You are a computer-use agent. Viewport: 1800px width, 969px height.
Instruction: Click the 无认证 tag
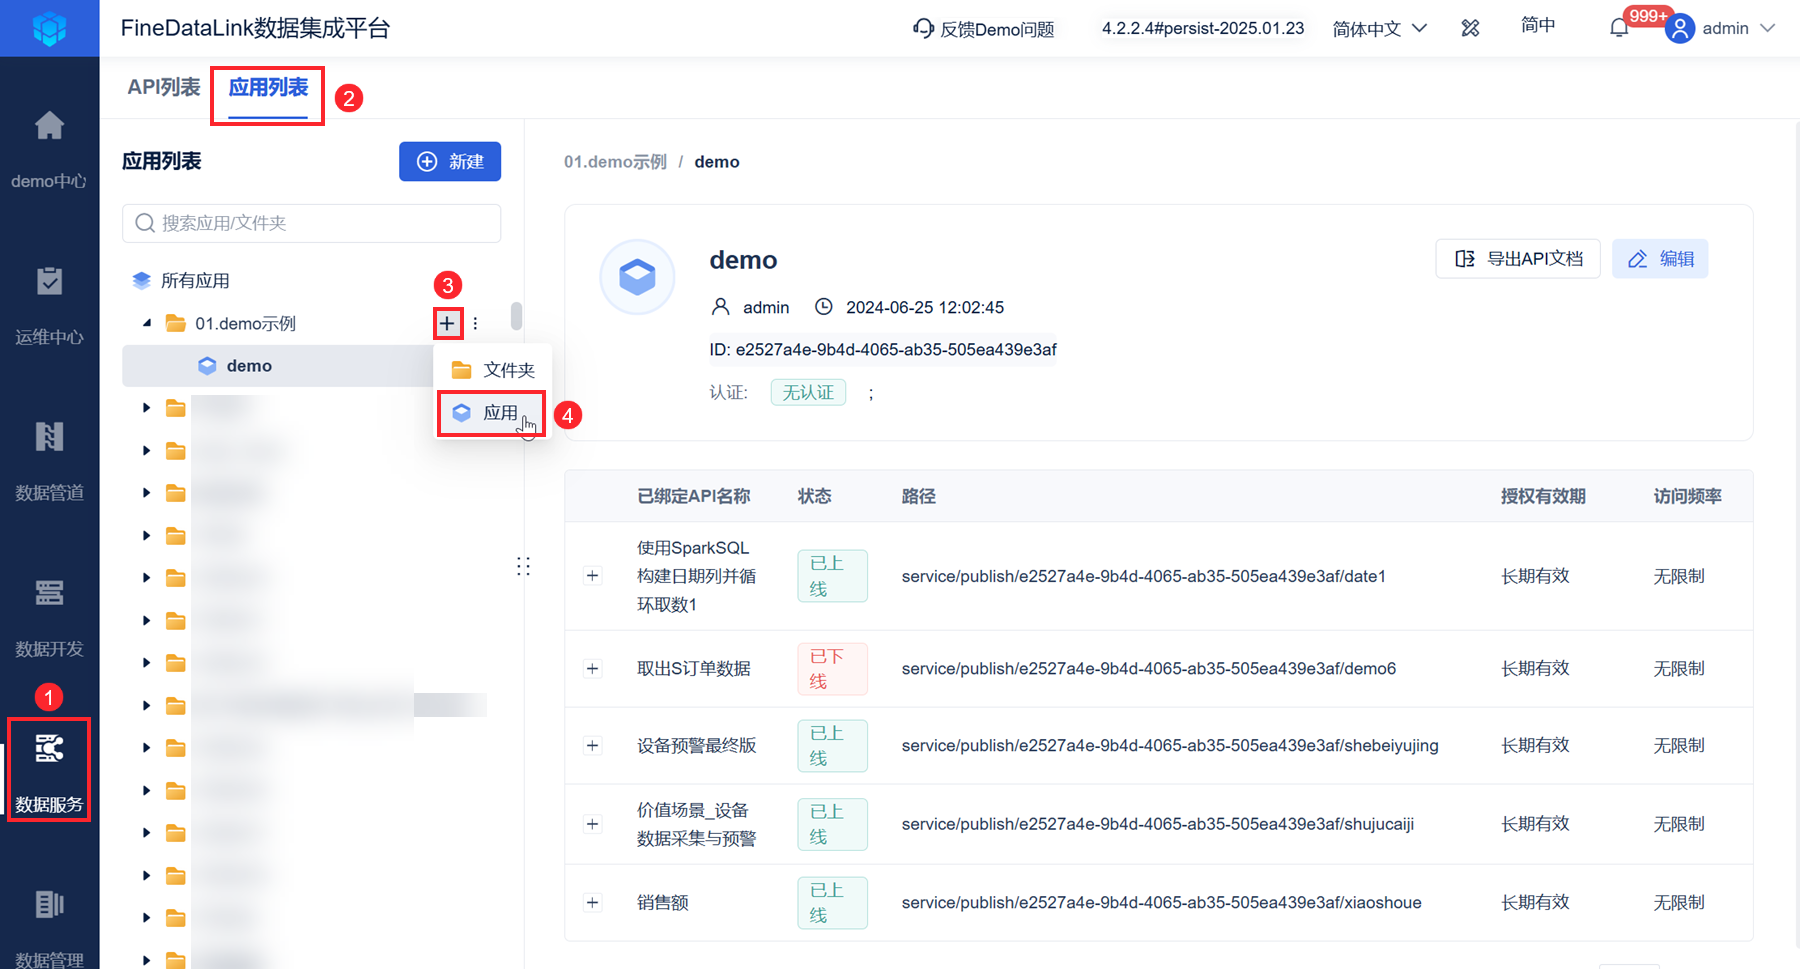(x=808, y=393)
